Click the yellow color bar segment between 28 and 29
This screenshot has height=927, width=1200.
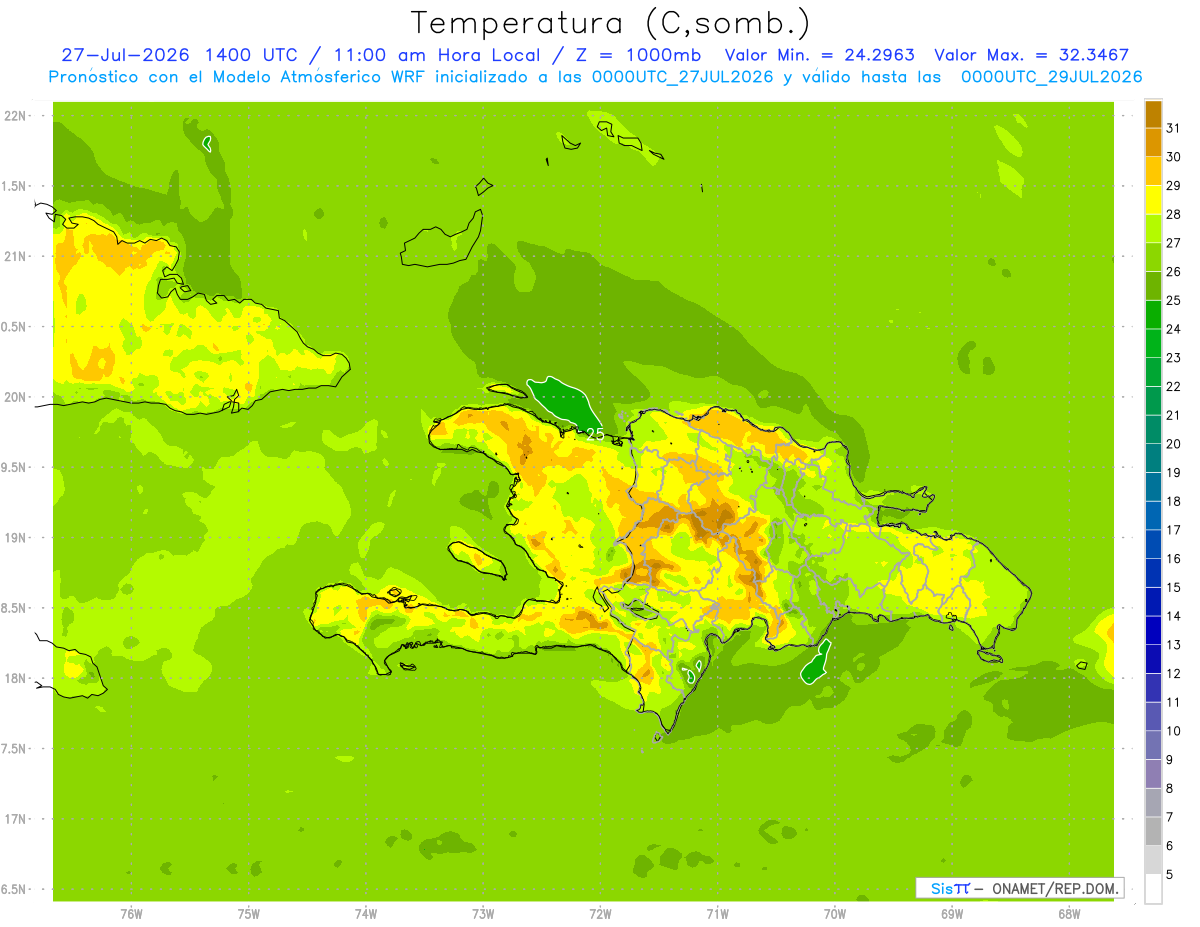click(x=1153, y=200)
